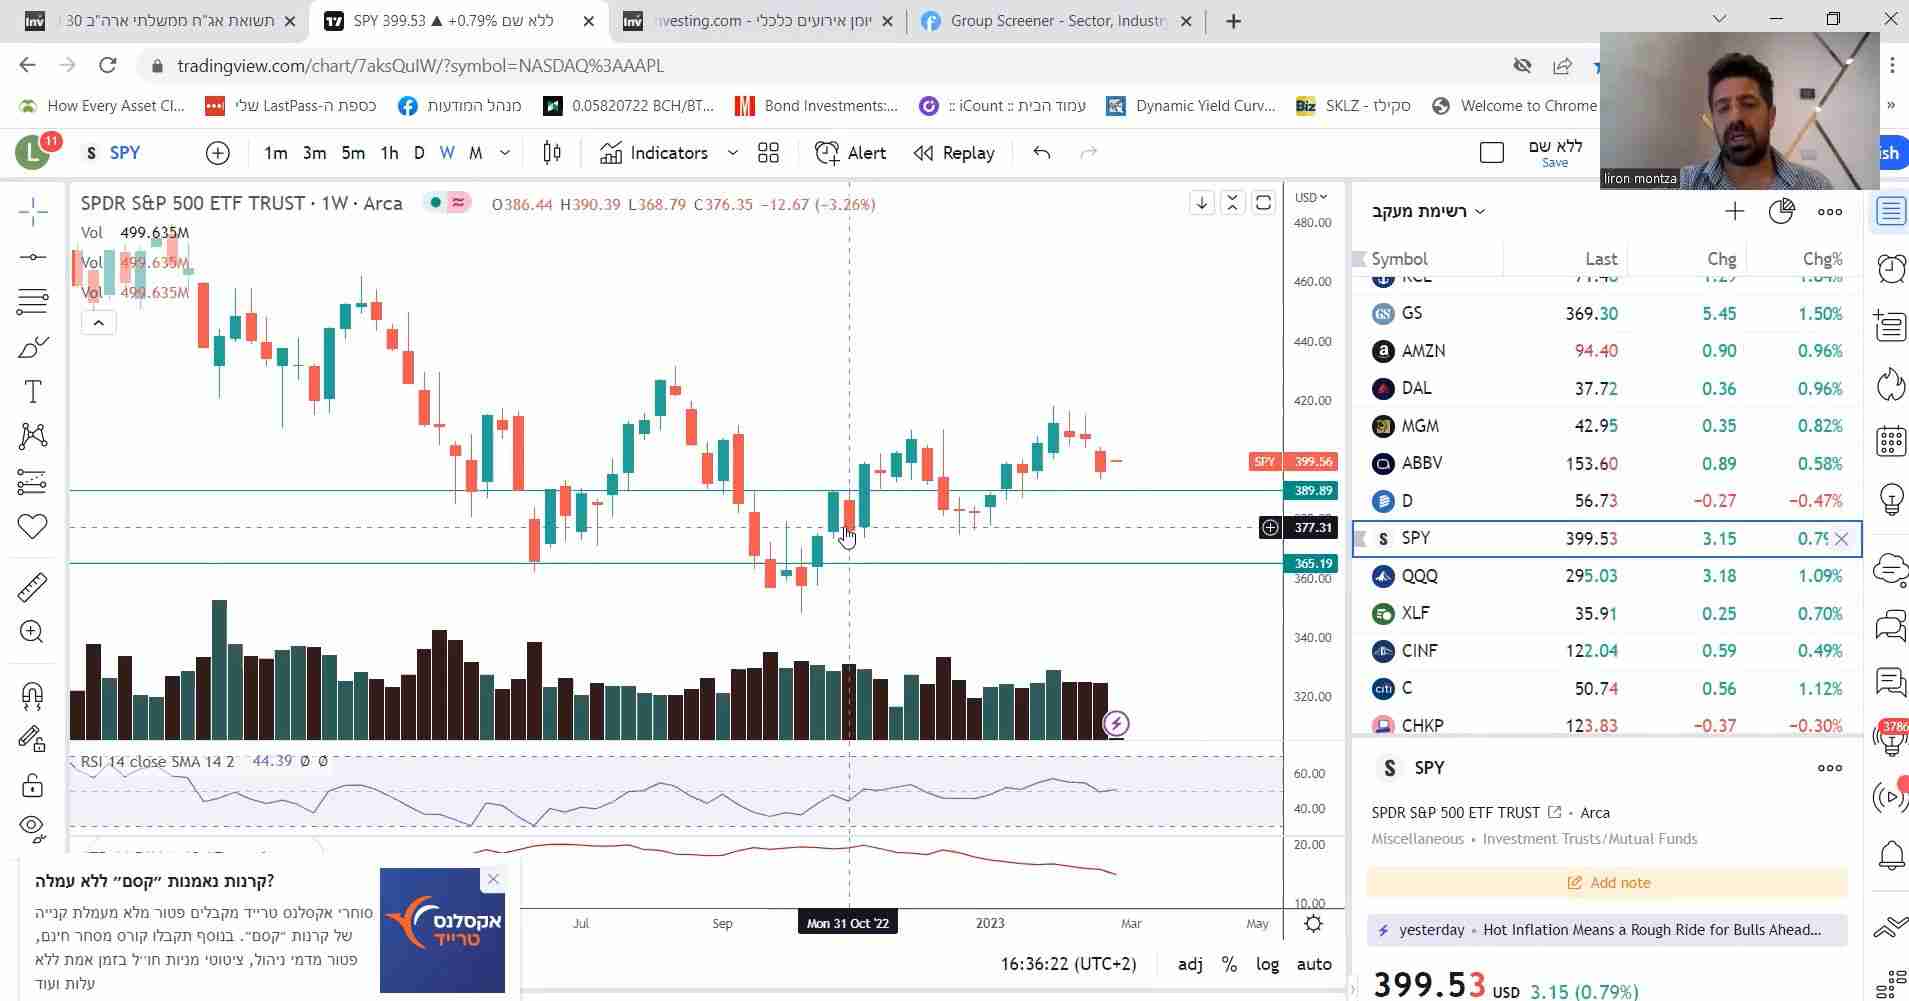This screenshot has height=1001, width=1909.
Task: Select the trend line drawing tool
Action: pos(32,257)
